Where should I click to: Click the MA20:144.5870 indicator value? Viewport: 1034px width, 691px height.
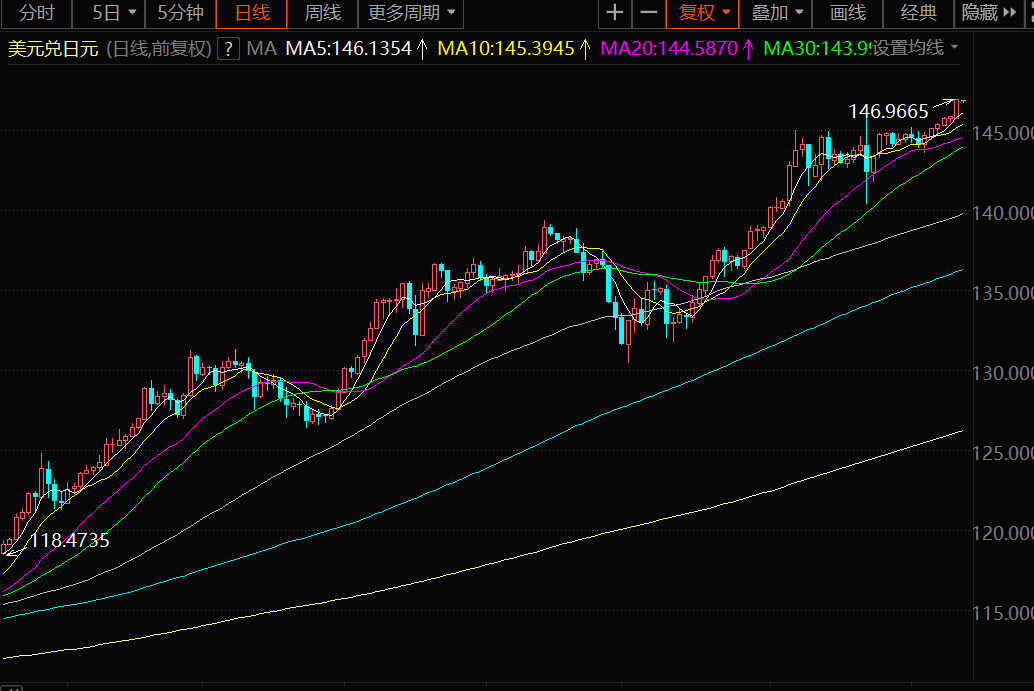[x=677, y=49]
